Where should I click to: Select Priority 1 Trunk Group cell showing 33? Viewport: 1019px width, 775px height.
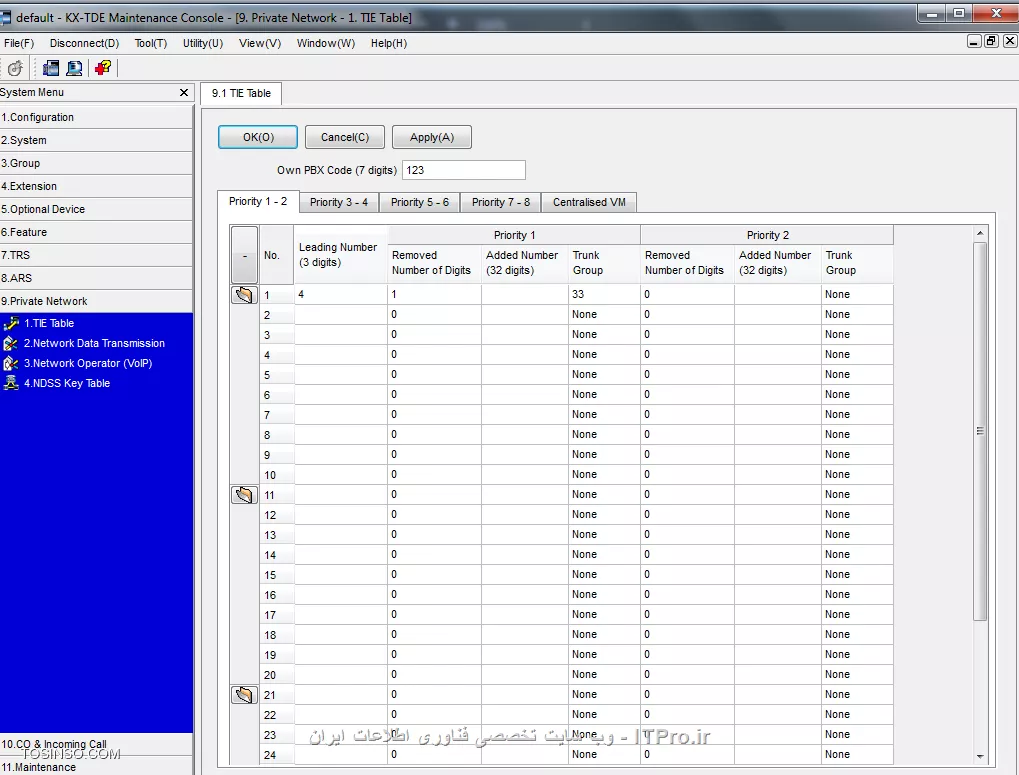[x=604, y=294]
